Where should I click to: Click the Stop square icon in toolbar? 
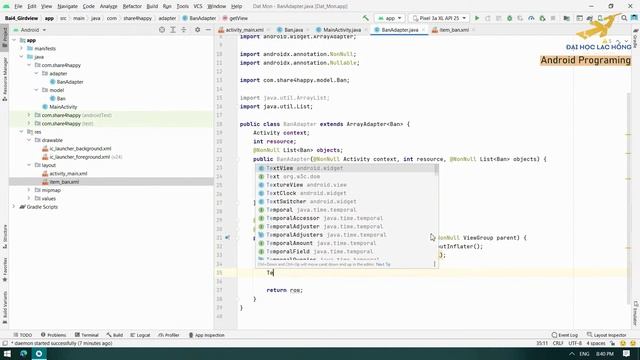pyautogui.click(x=553, y=18)
